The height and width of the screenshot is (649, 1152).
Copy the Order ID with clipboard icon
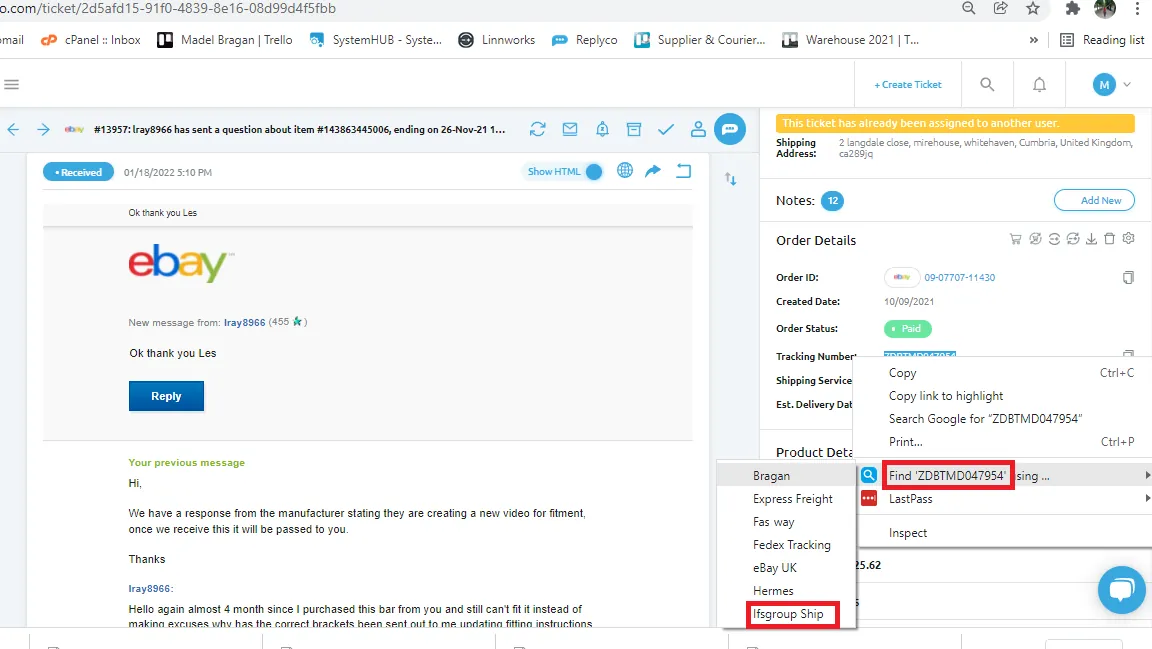point(1128,278)
